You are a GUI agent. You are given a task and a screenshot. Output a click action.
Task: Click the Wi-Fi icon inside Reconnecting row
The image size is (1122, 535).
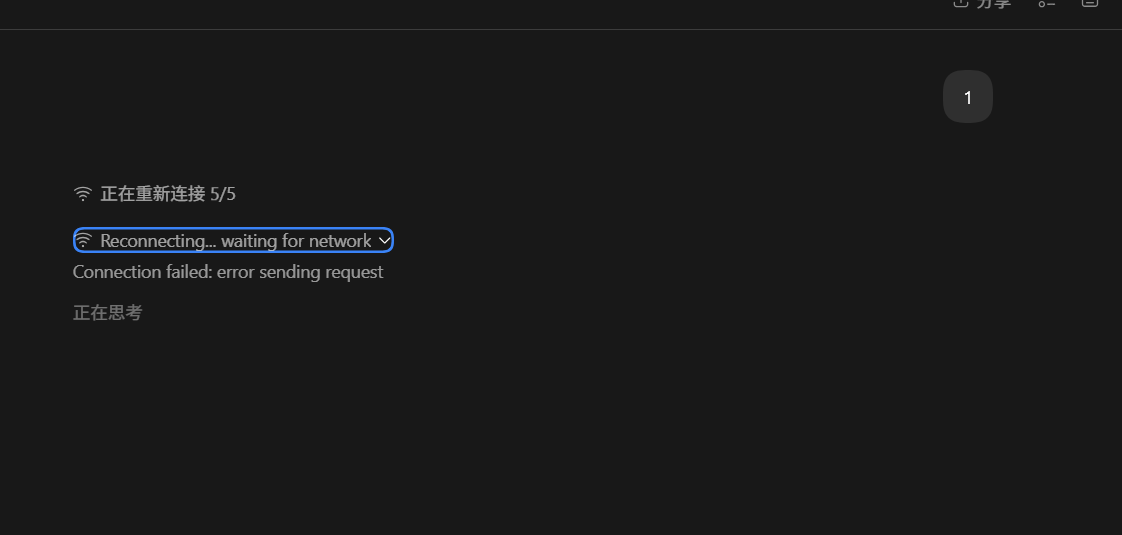click(x=84, y=240)
